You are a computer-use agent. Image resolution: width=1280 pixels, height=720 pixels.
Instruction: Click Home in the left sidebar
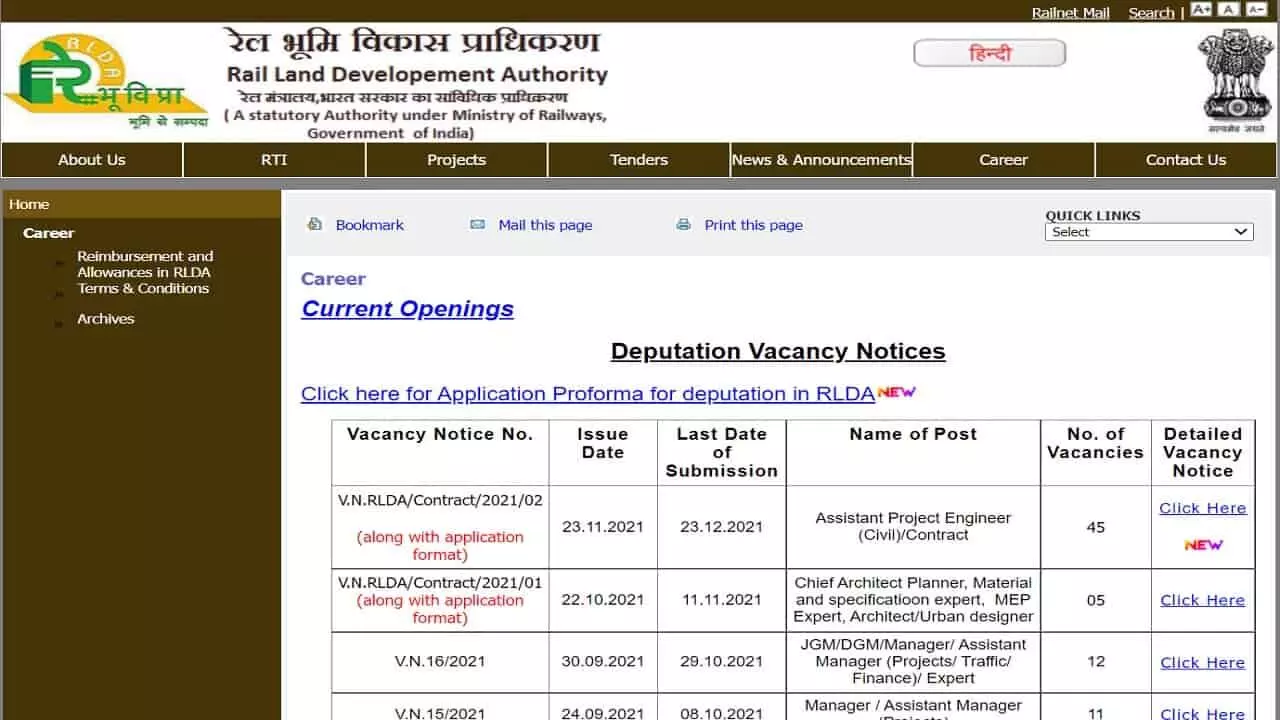point(29,204)
